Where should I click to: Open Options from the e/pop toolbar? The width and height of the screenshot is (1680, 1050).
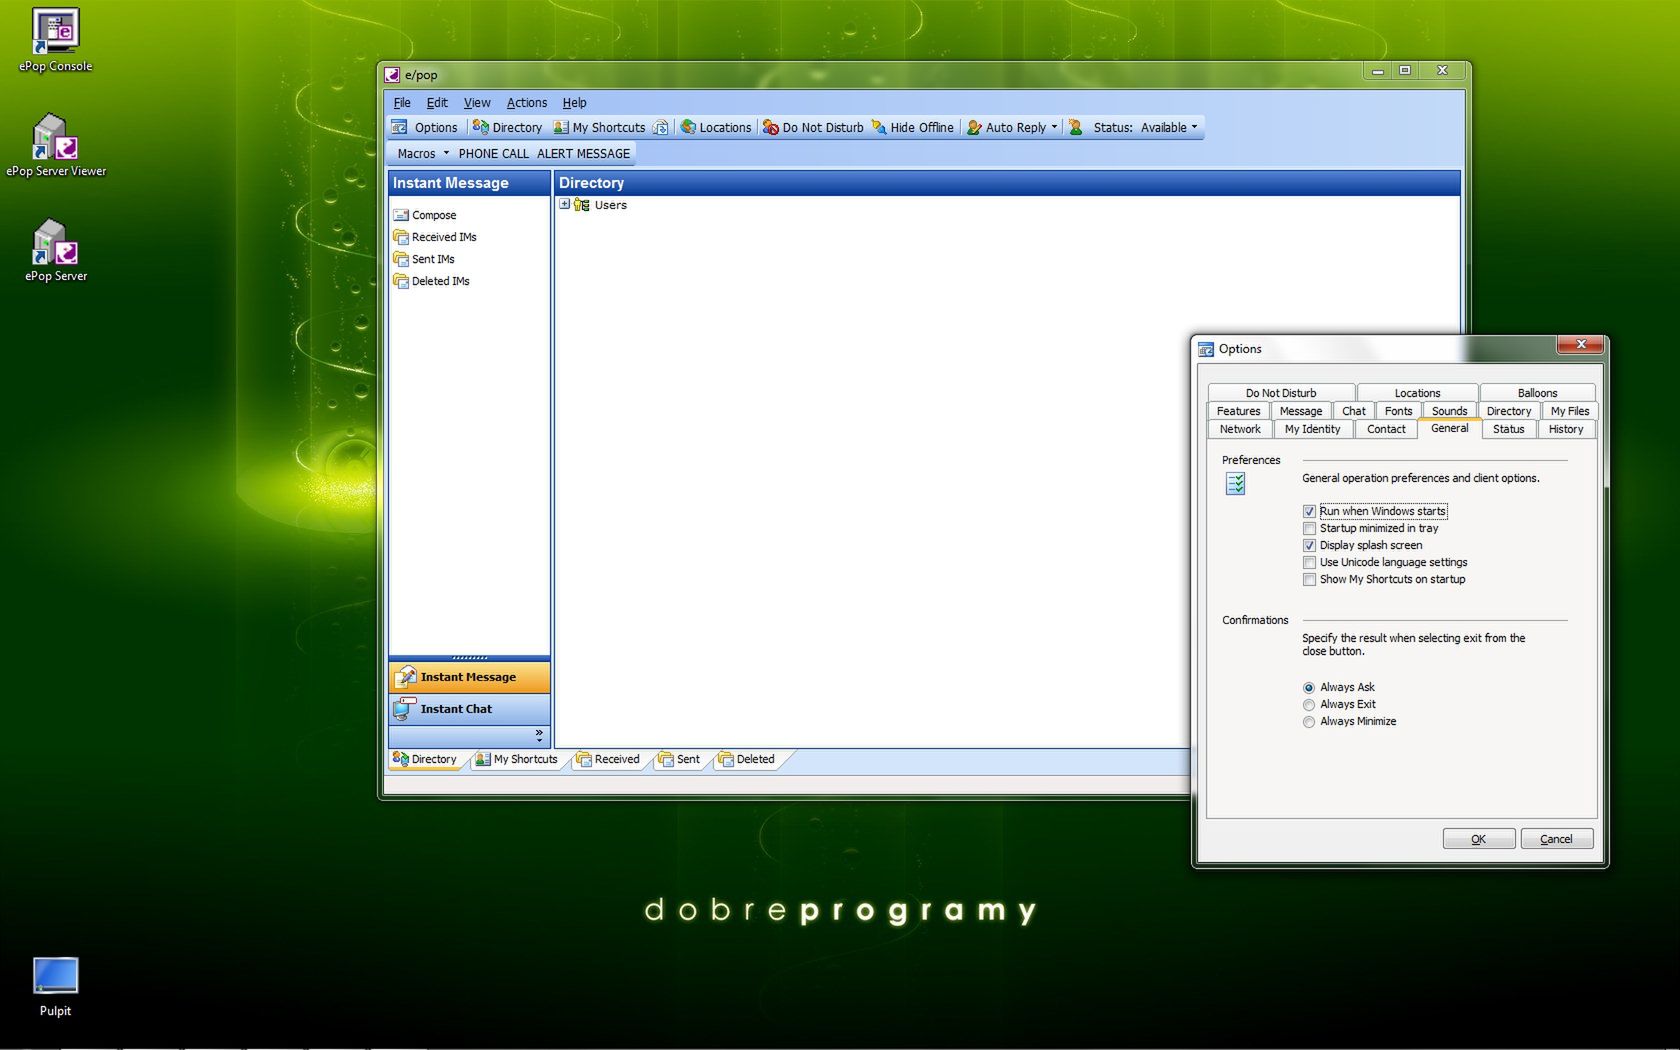click(x=425, y=127)
